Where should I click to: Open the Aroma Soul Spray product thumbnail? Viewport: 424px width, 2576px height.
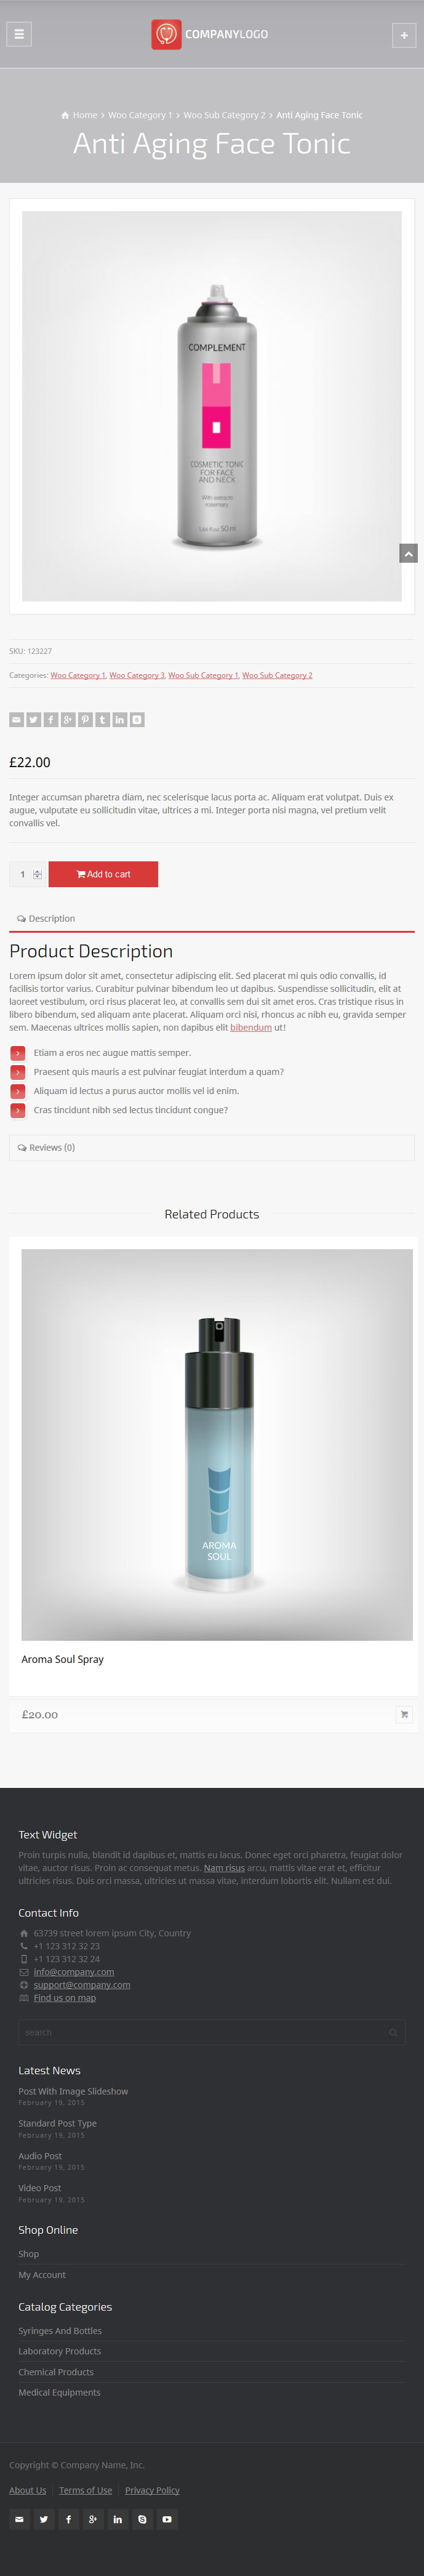click(x=217, y=1445)
